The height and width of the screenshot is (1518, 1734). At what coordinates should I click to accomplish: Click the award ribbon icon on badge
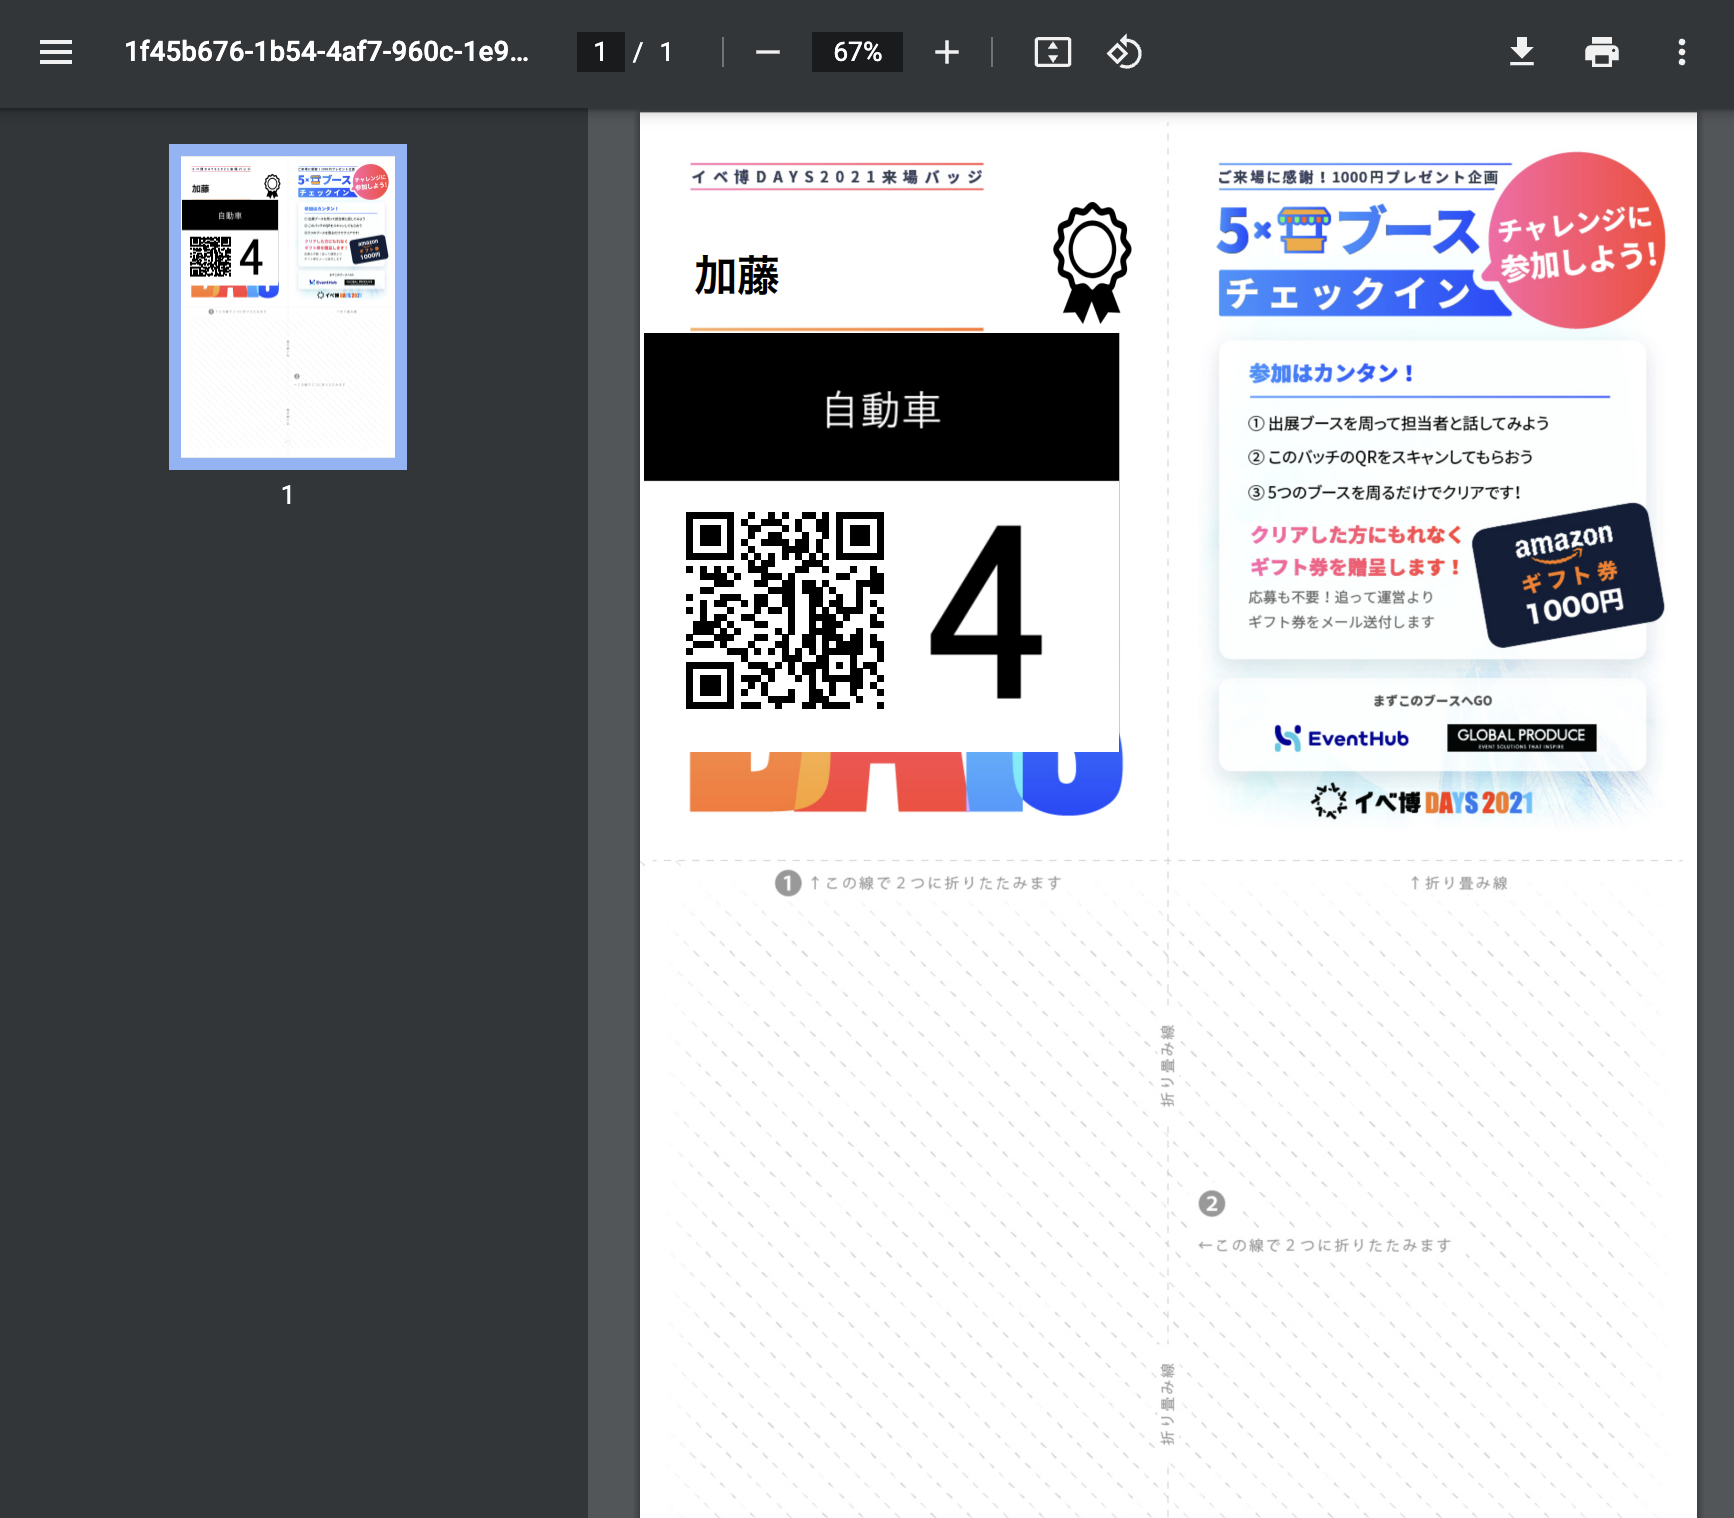pos(1091,262)
